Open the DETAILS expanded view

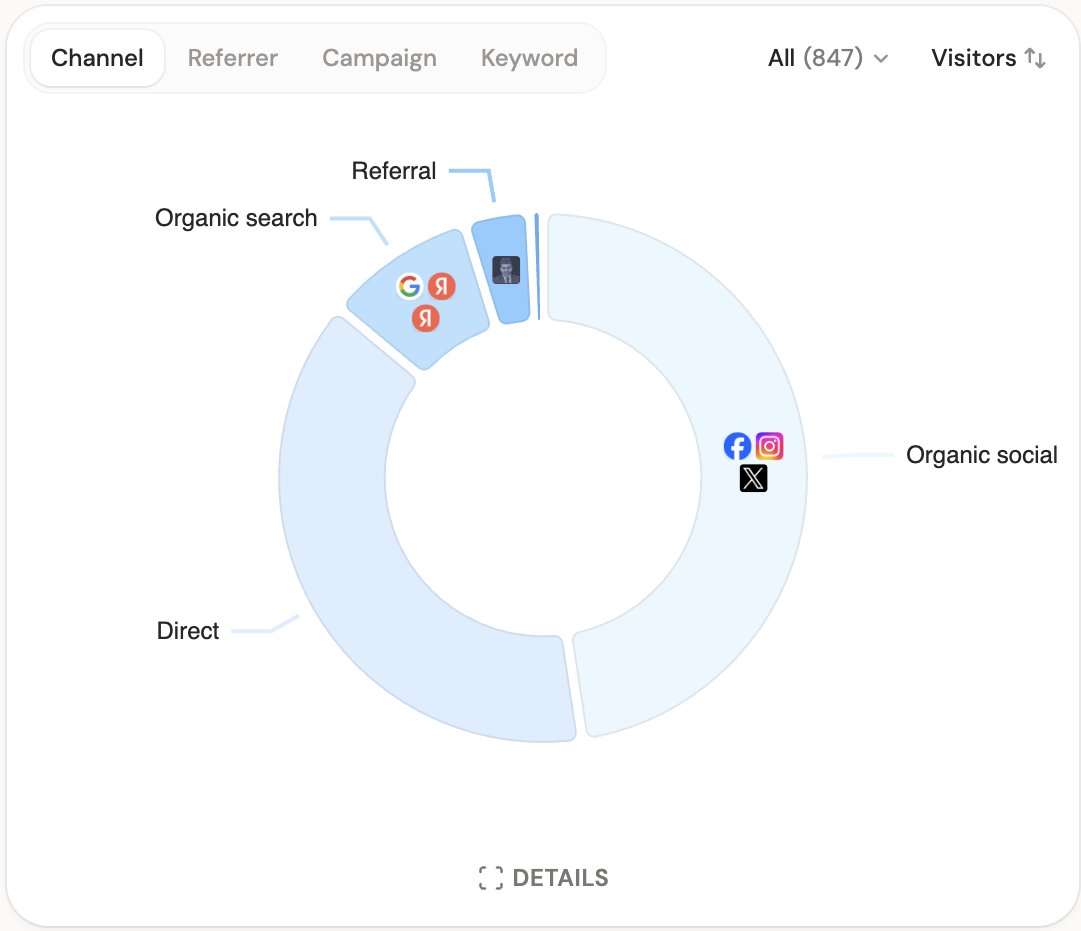[x=543, y=878]
